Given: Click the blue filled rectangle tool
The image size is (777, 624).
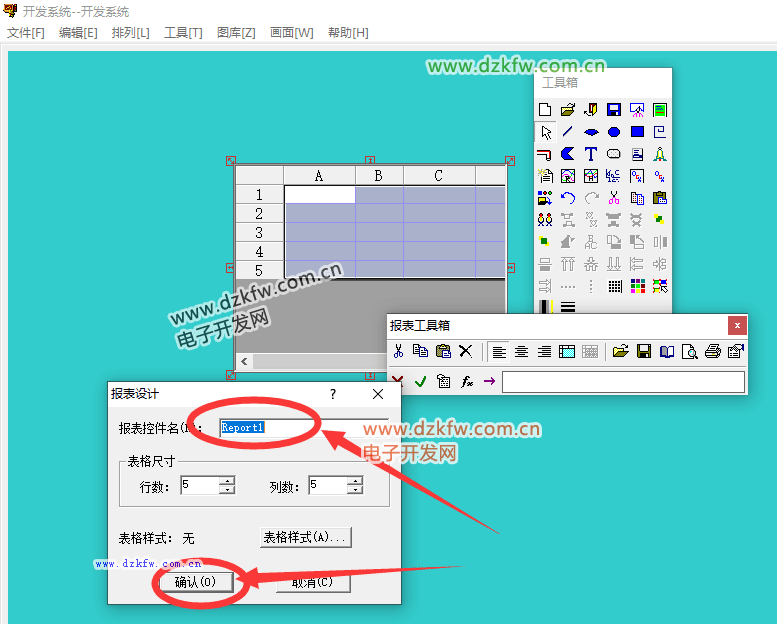Looking at the screenshot, I should tap(637, 132).
